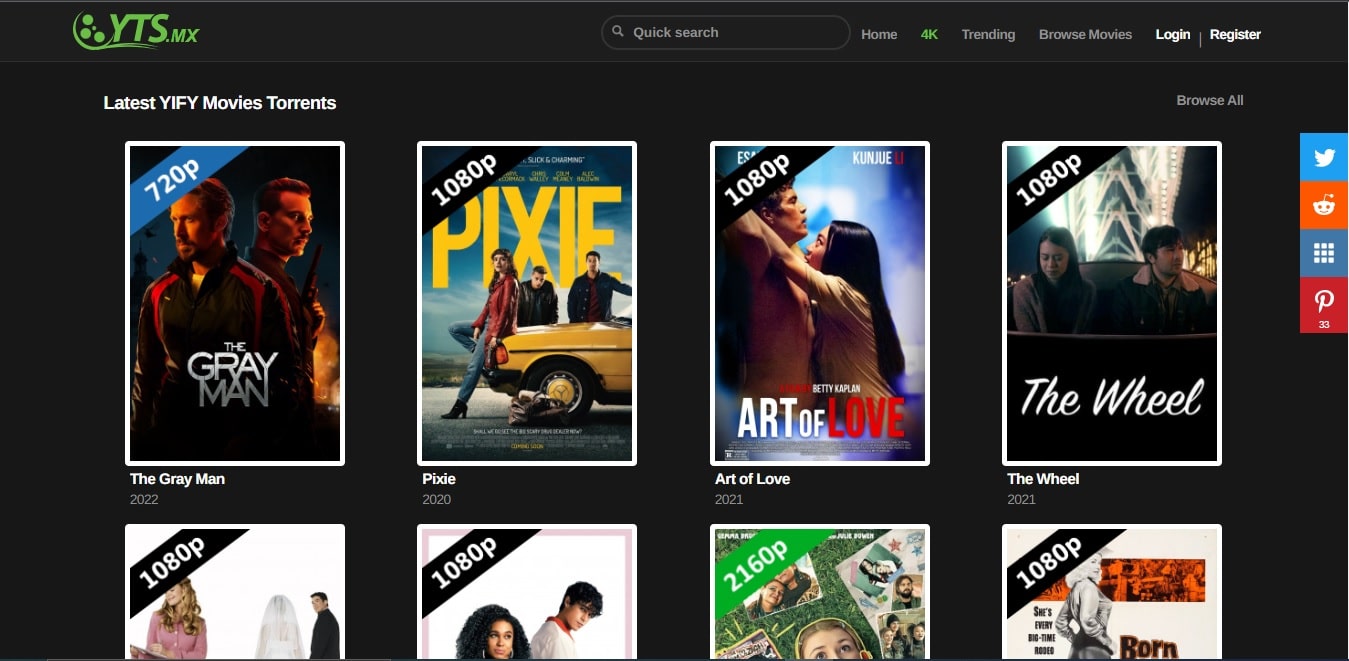Open the Art of Love poster

[820, 303]
